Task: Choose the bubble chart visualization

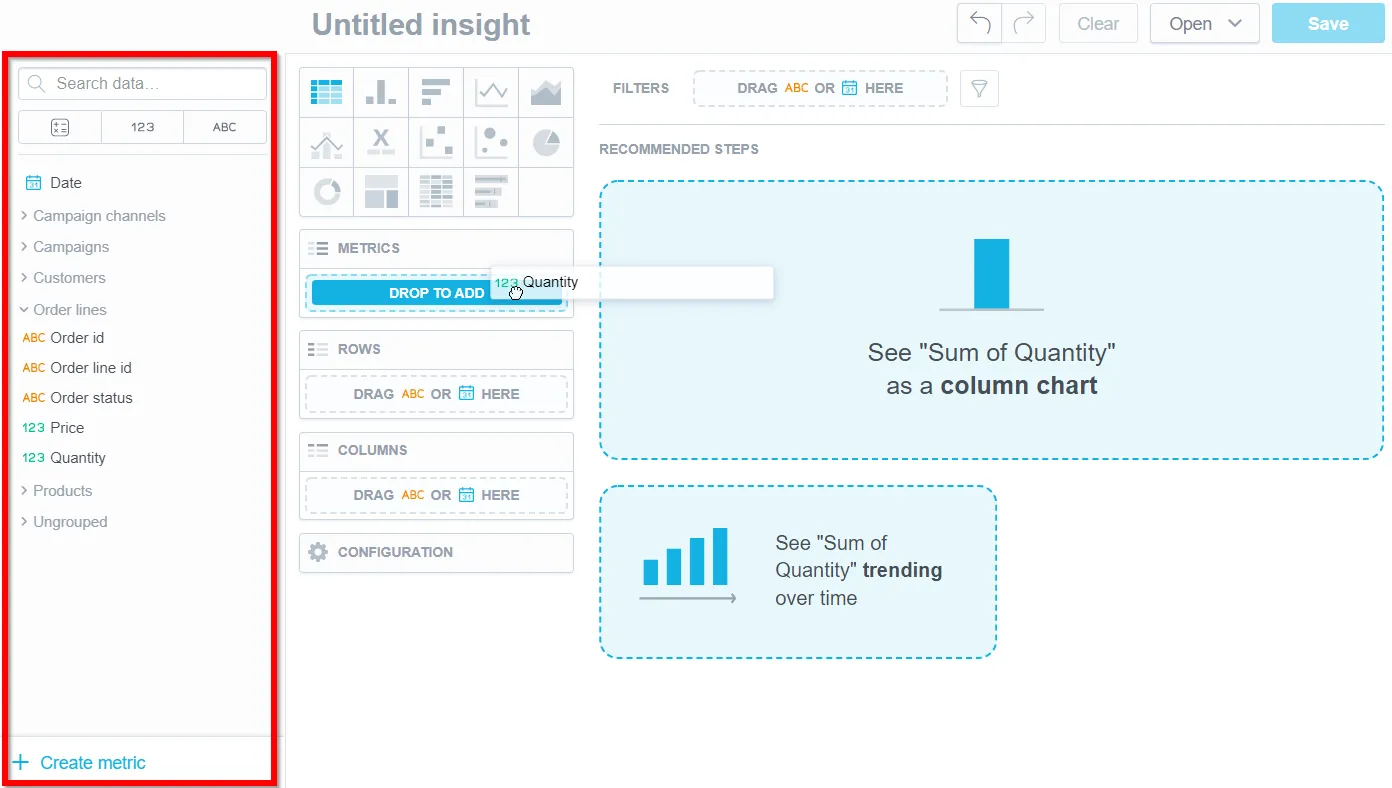Action: tap(491, 142)
